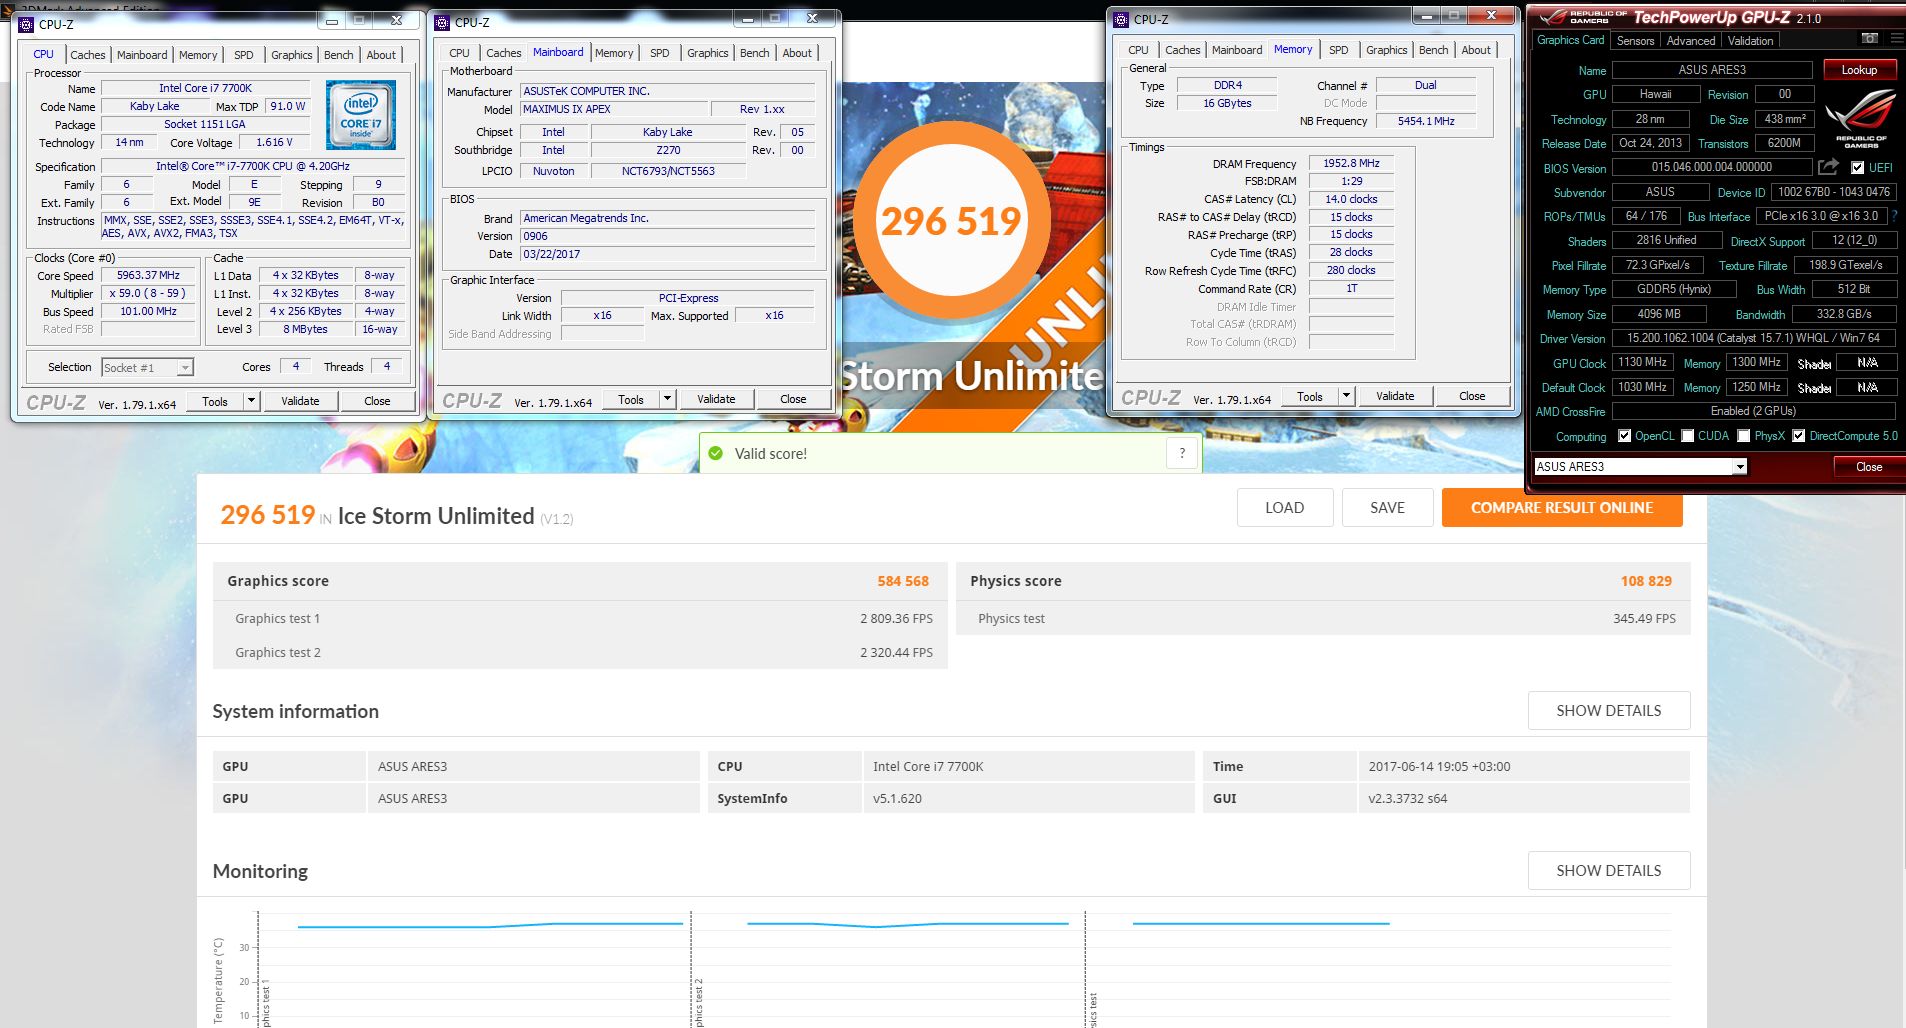Viewport: 1906px width, 1028px height.
Task: Click the Lookup button in GPU-Z
Action: pyautogui.click(x=1859, y=70)
